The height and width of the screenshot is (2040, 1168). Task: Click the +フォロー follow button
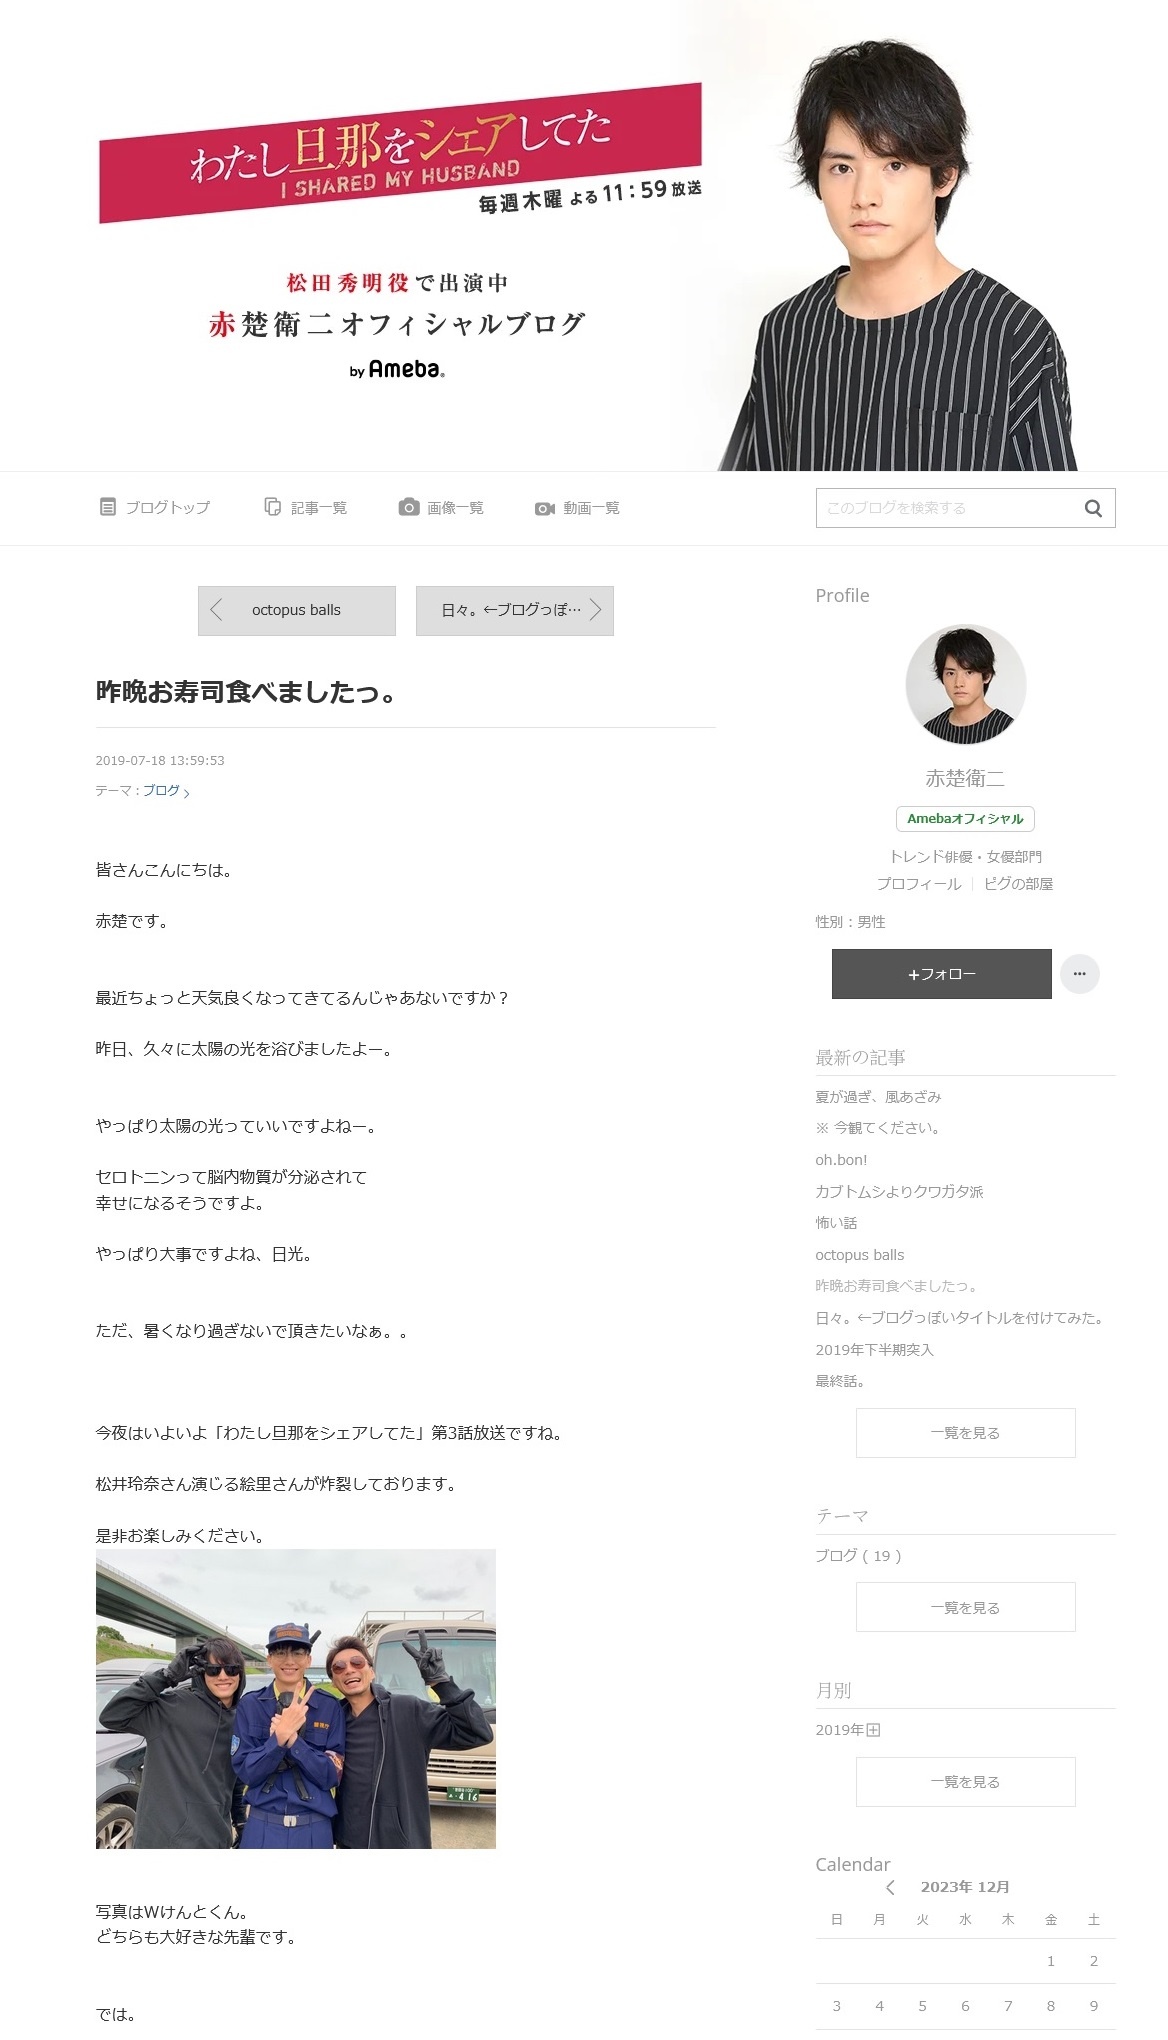point(942,974)
